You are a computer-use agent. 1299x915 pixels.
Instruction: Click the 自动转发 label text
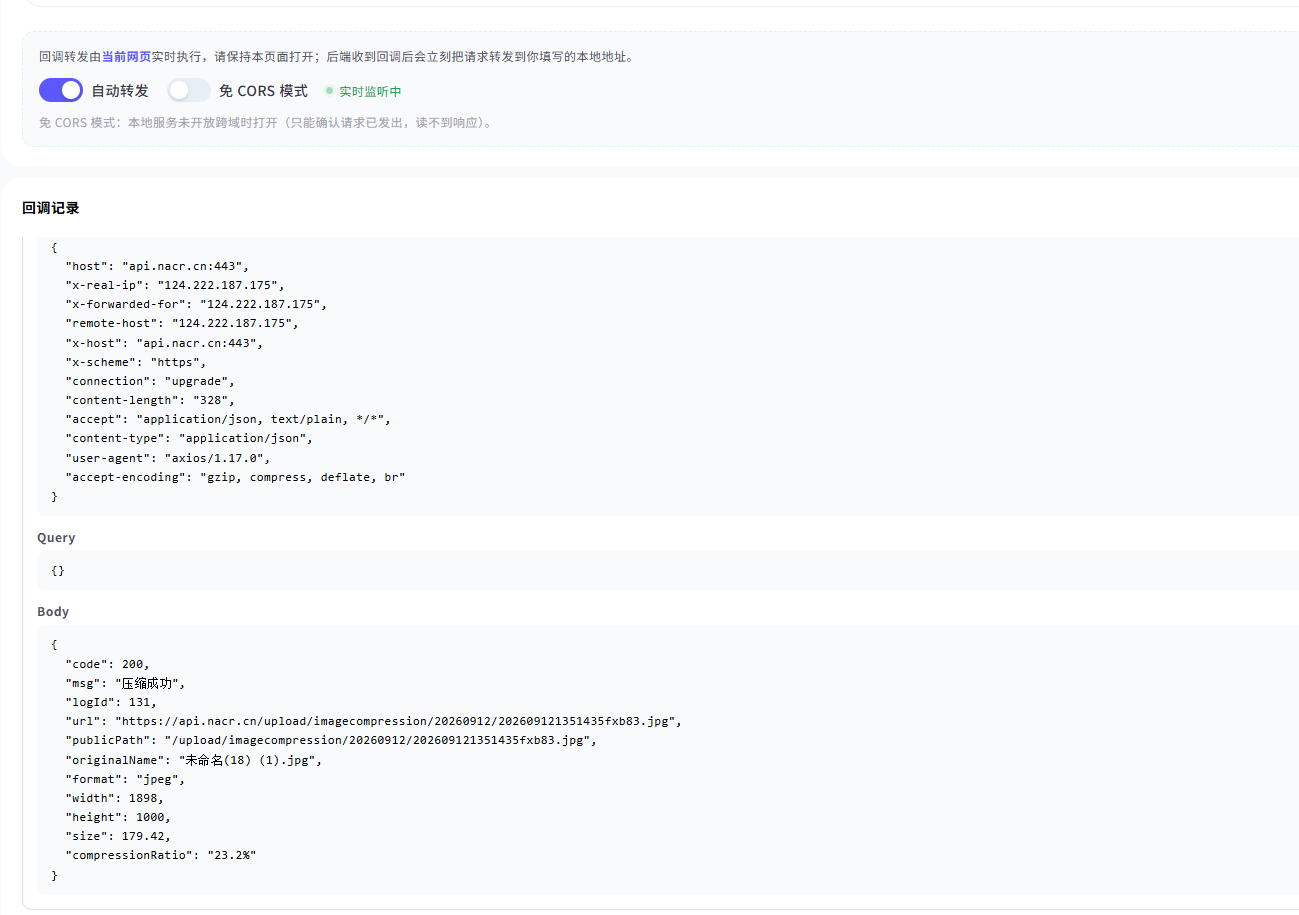click(120, 90)
